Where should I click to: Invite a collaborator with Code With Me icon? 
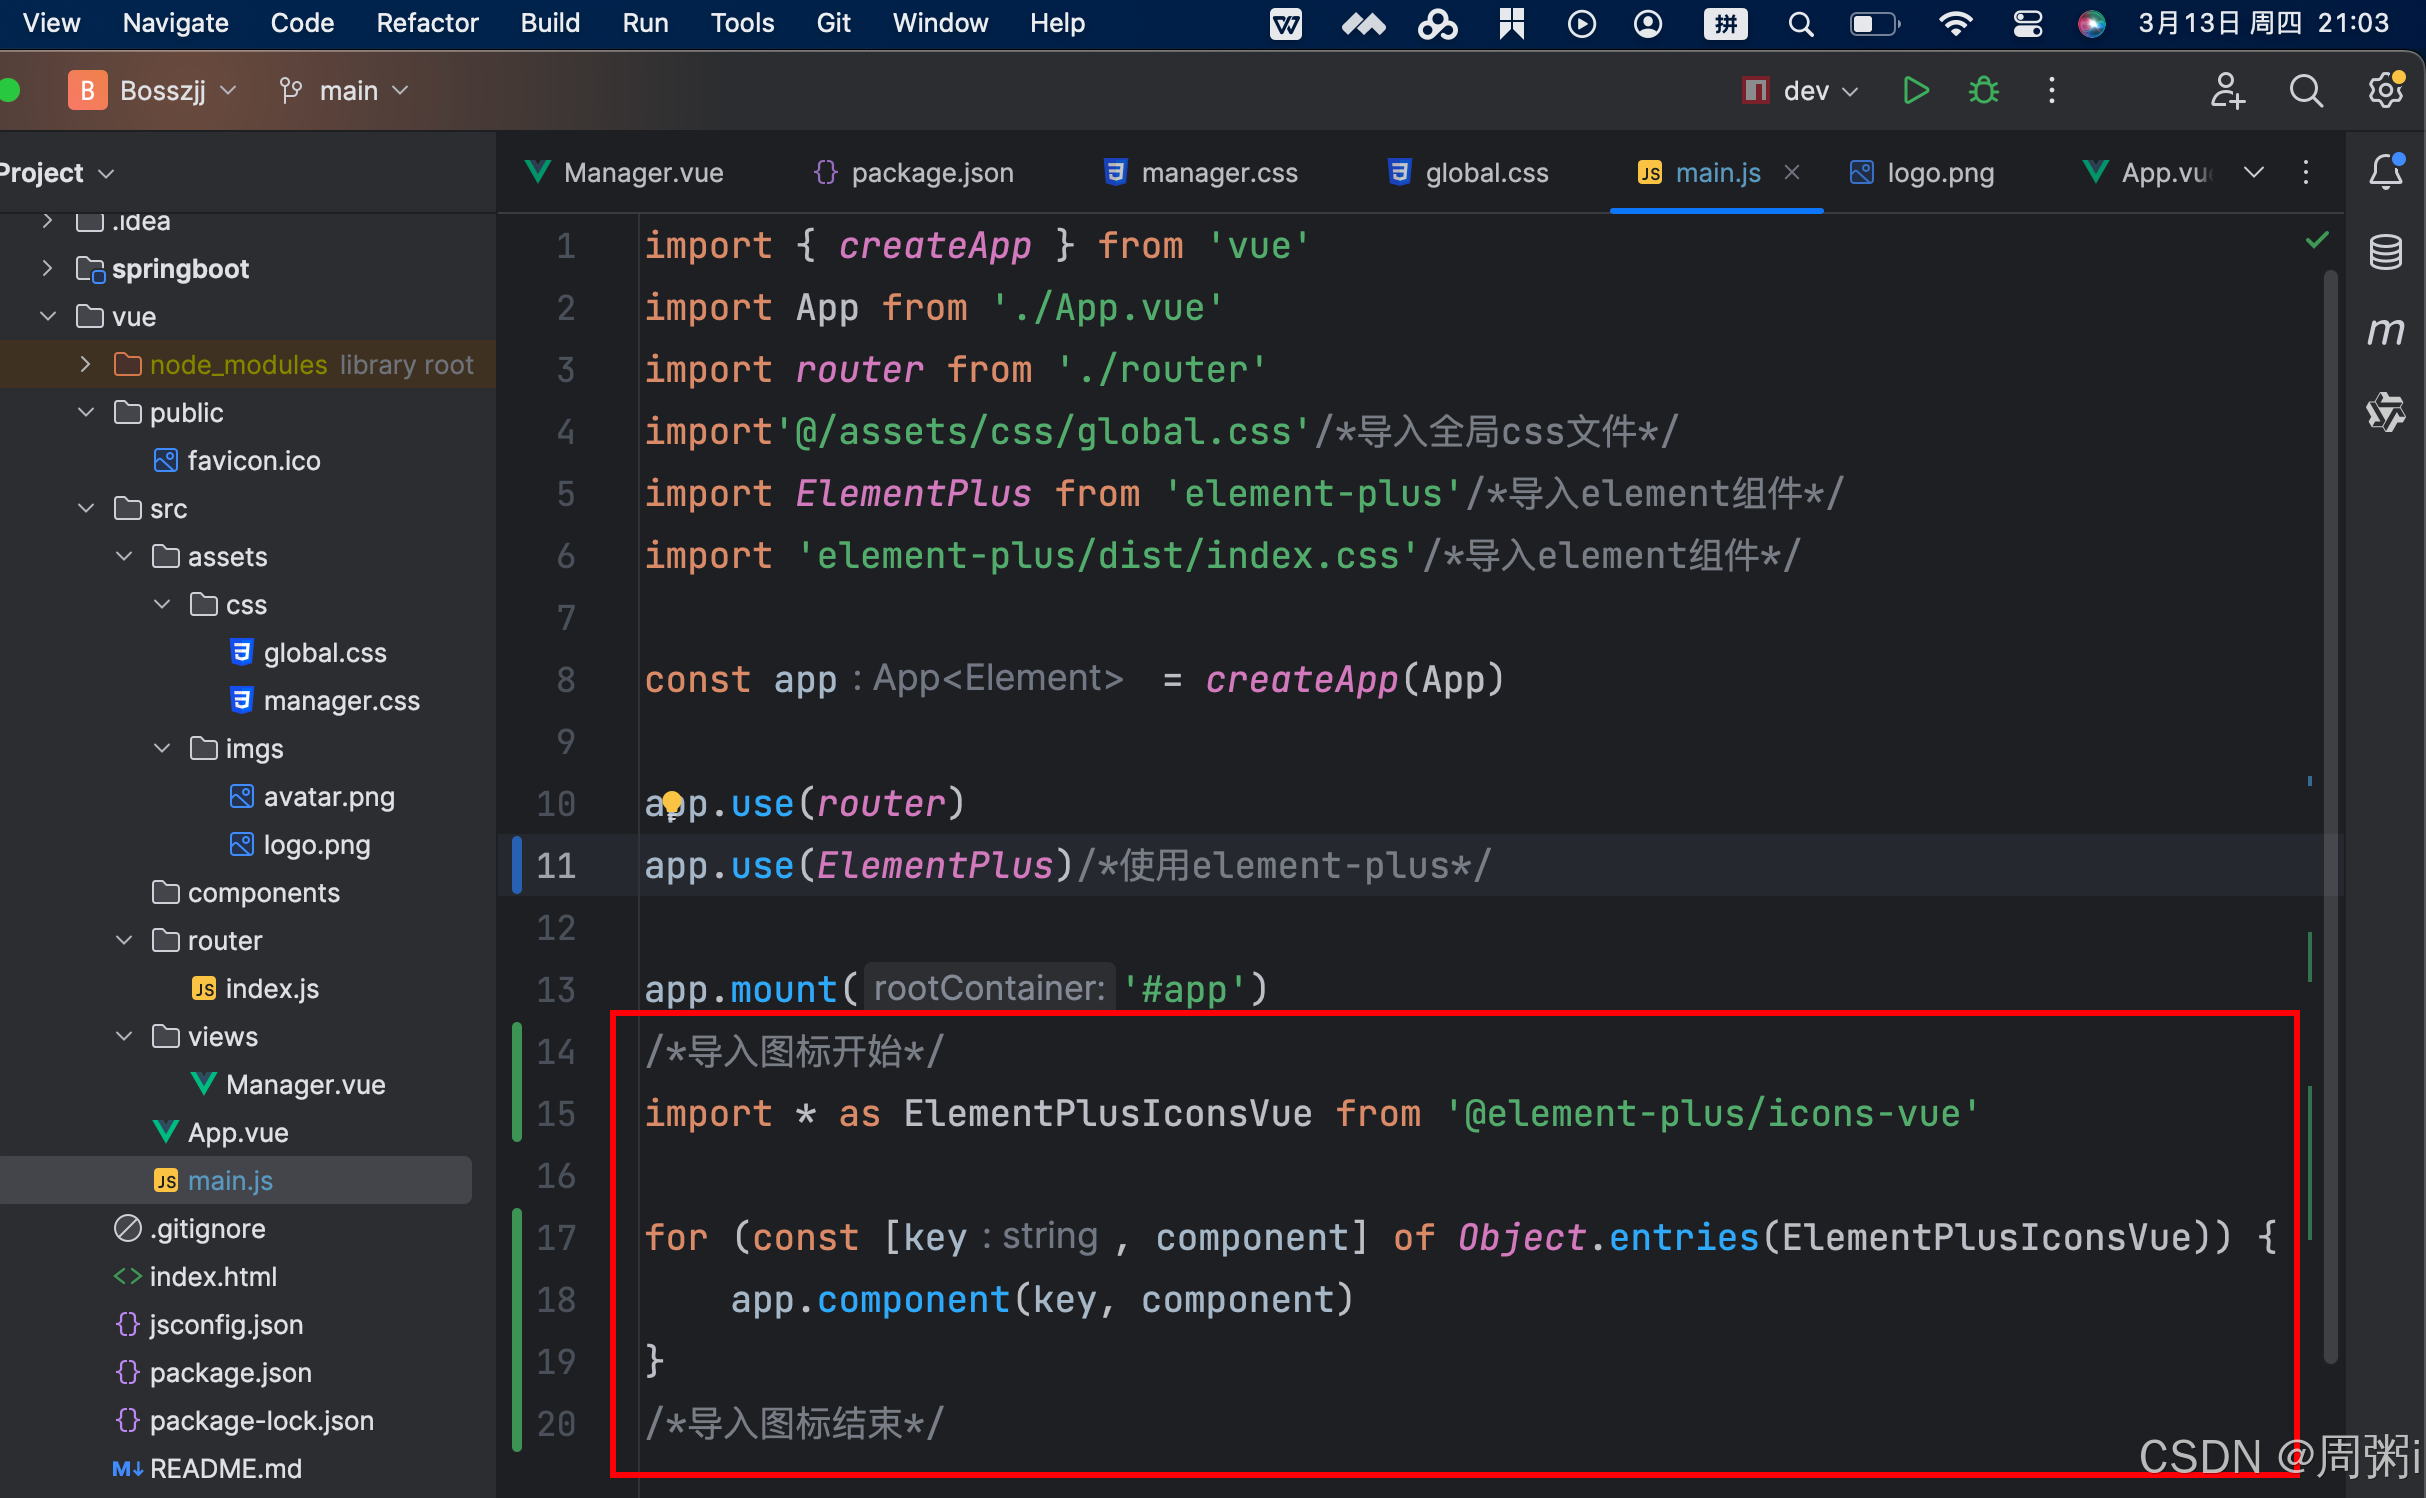tap(2227, 90)
